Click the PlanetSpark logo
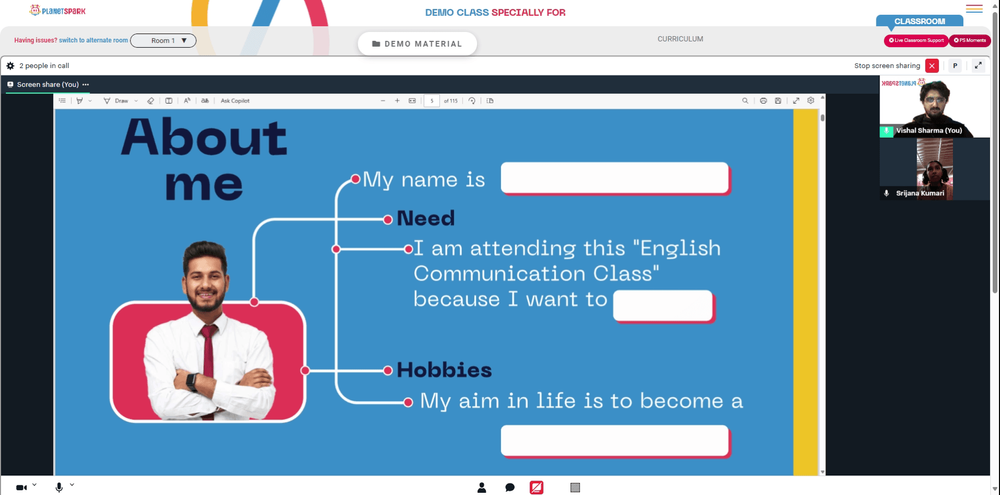 pyautogui.click(x=57, y=11)
